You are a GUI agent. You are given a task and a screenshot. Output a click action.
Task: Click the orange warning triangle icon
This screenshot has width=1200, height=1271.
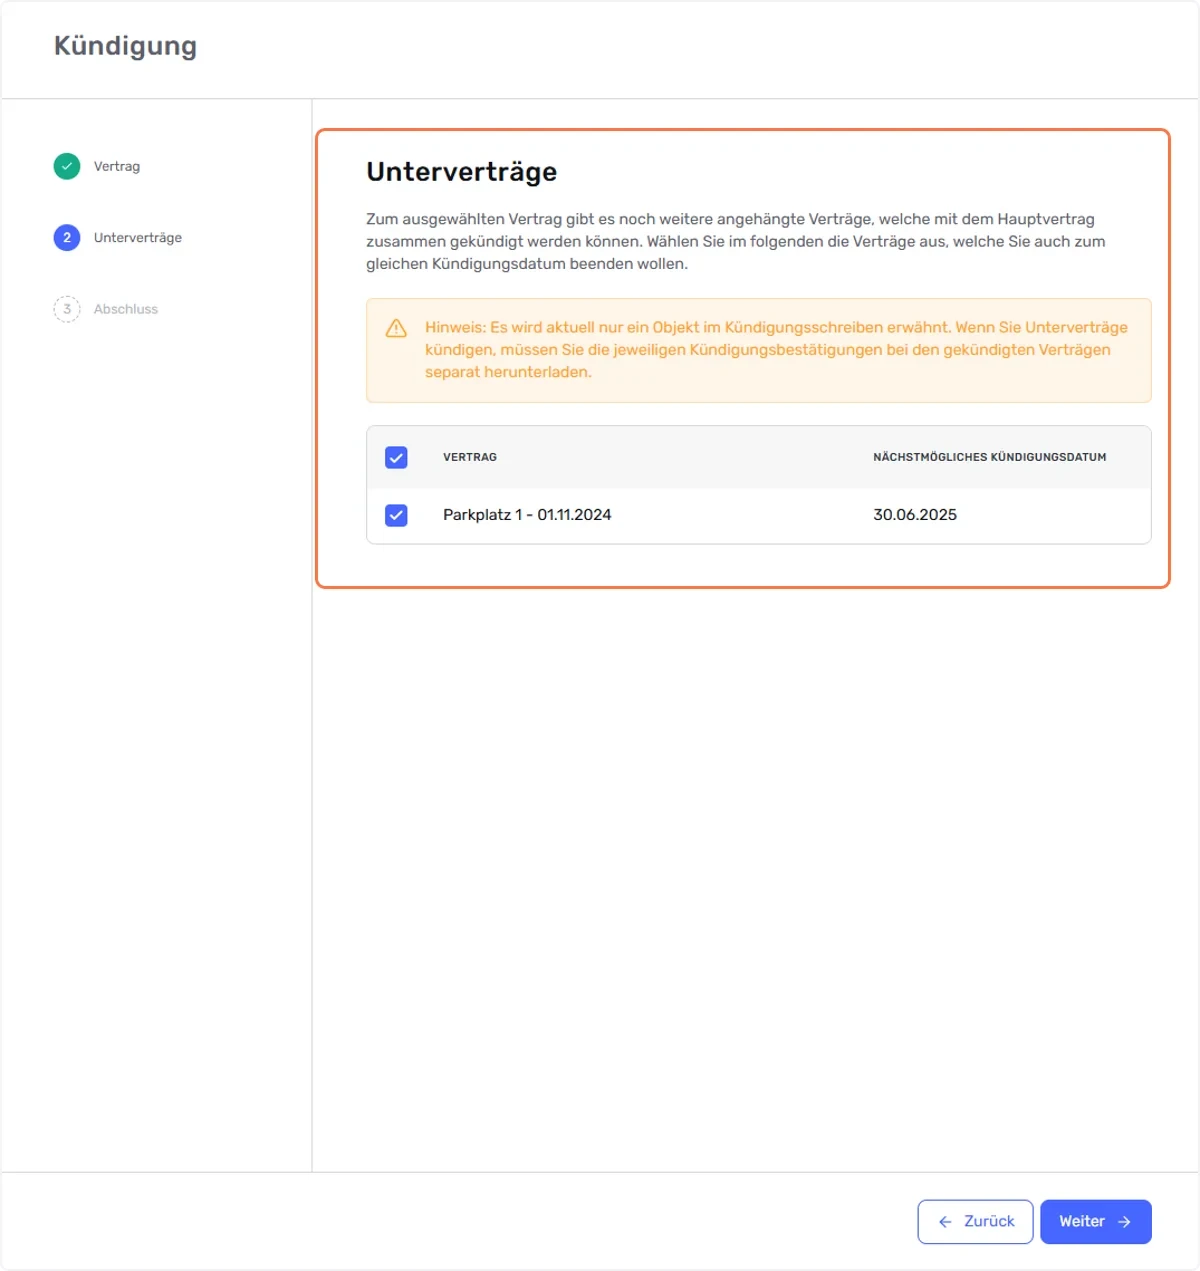click(x=396, y=328)
